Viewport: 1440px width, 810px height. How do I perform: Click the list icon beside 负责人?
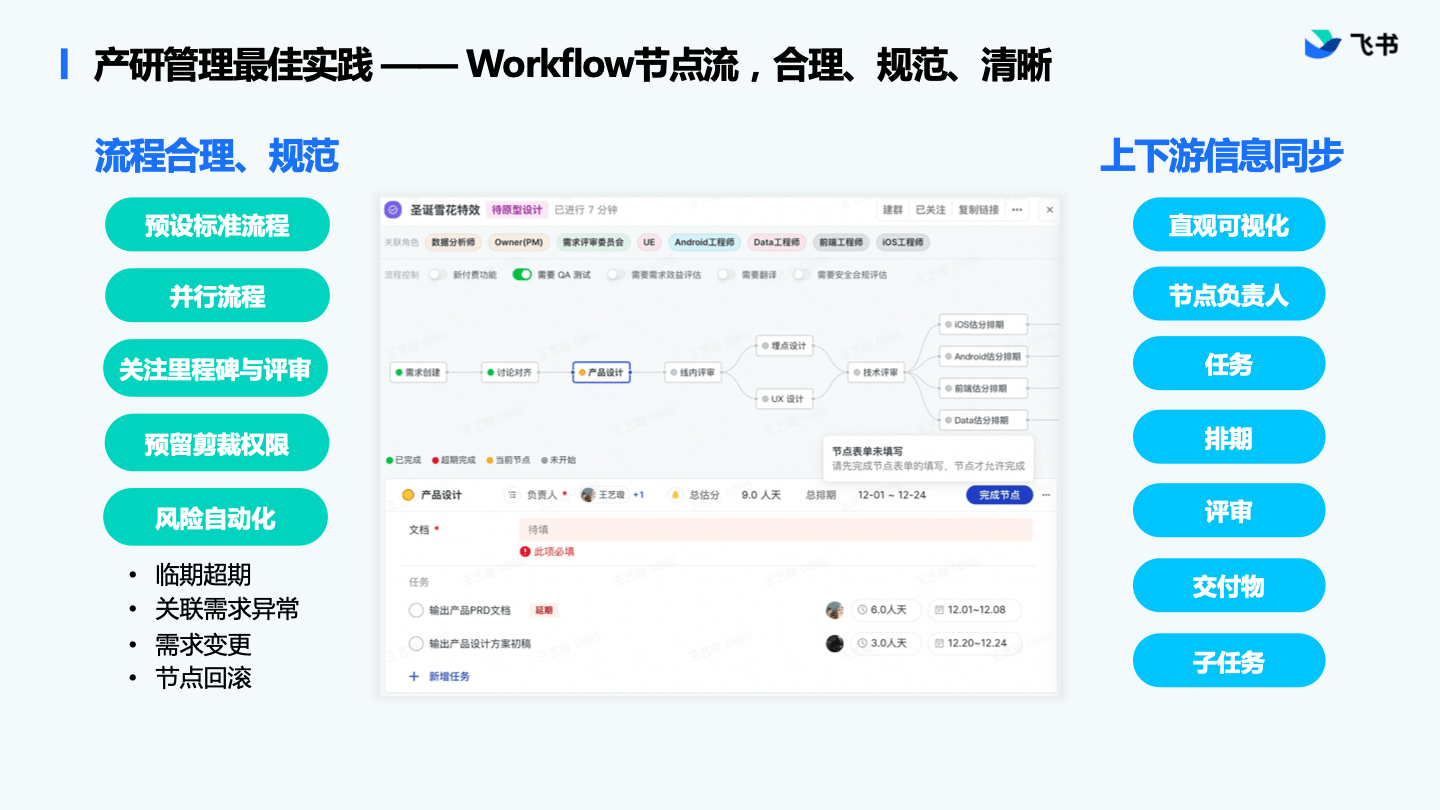(x=512, y=495)
